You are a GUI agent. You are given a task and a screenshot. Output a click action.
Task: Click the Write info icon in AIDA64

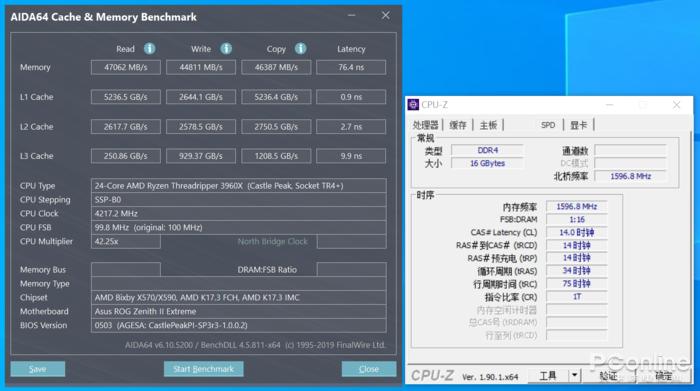click(226, 48)
